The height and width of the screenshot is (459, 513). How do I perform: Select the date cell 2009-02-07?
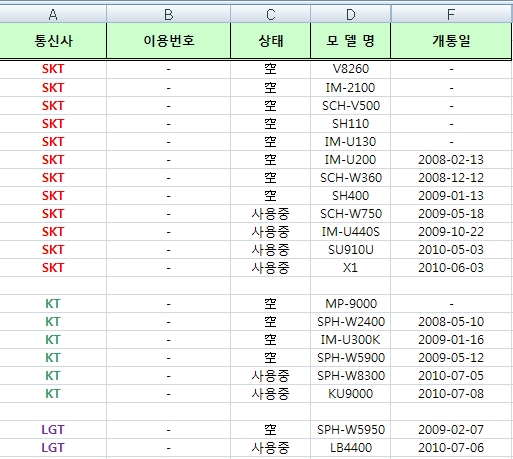point(451,429)
